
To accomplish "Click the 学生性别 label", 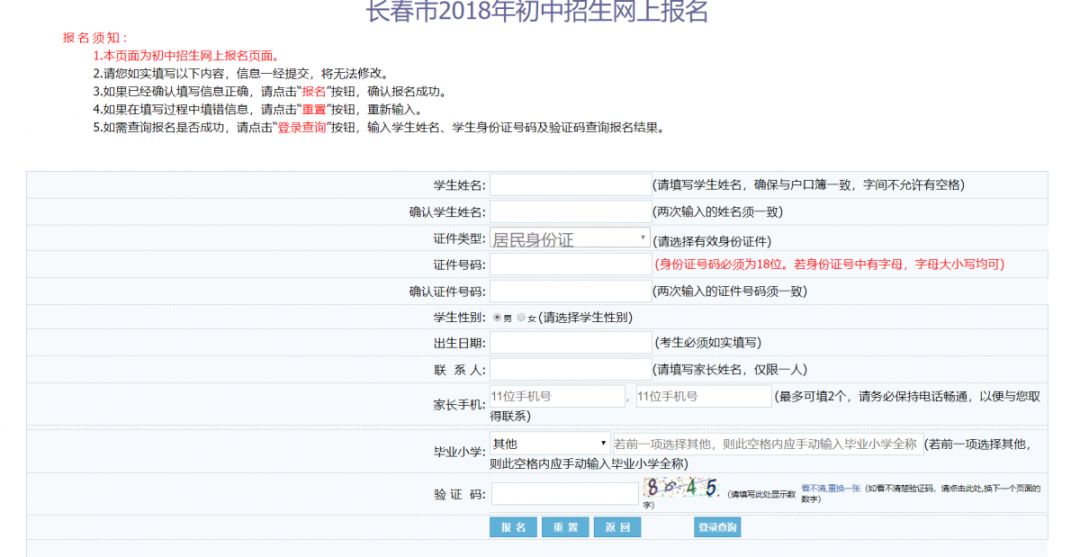I will [x=459, y=317].
